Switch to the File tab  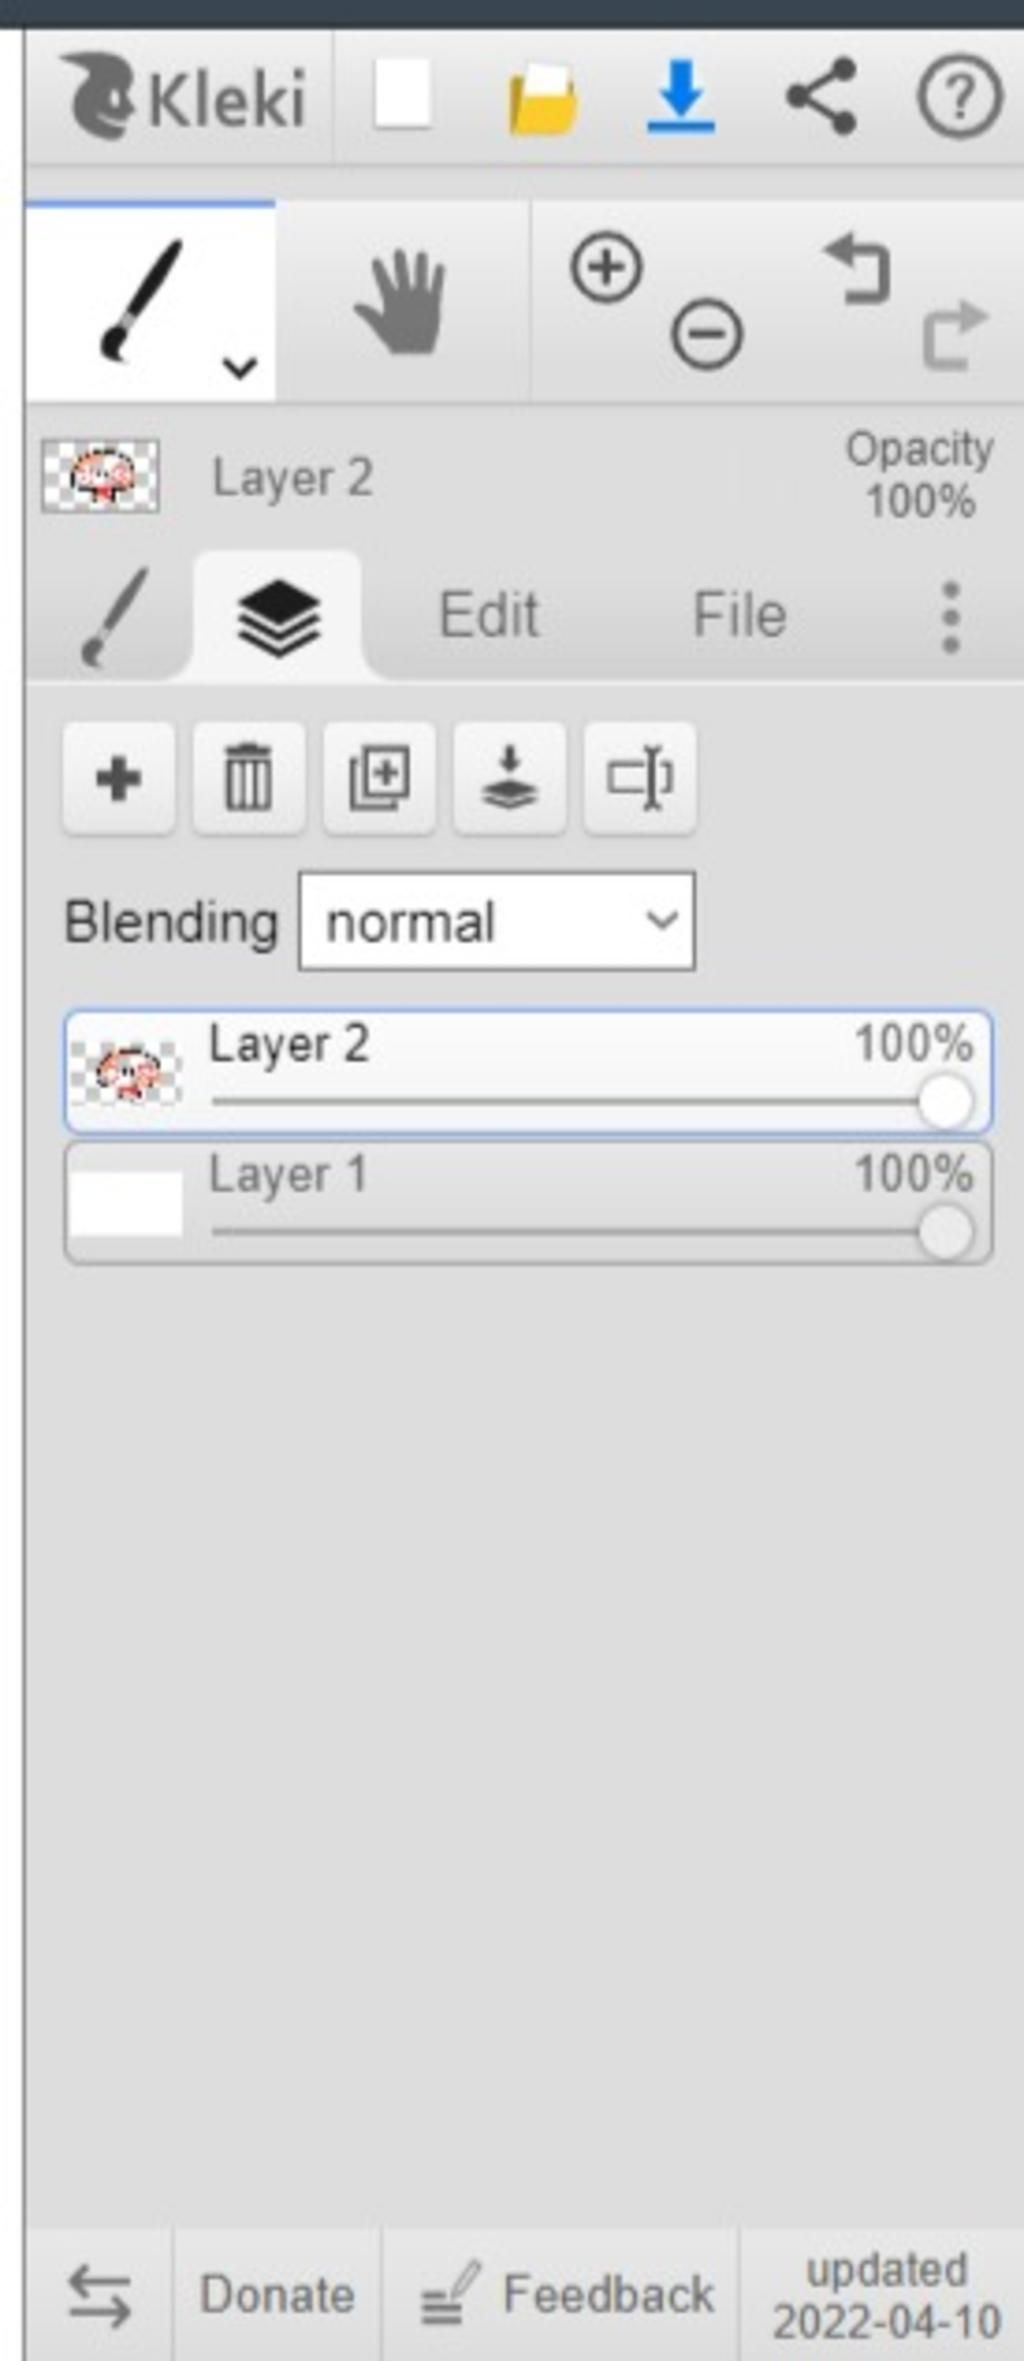pyautogui.click(x=739, y=614)
